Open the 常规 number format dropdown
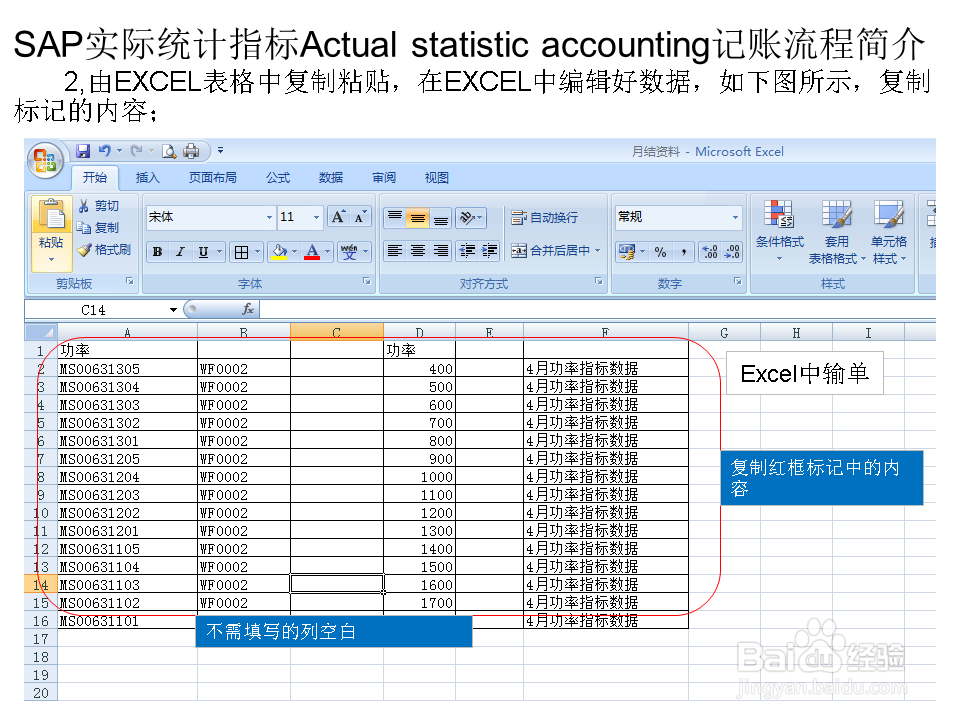This screenshot has width=960, height=720. tap(735, 217)
